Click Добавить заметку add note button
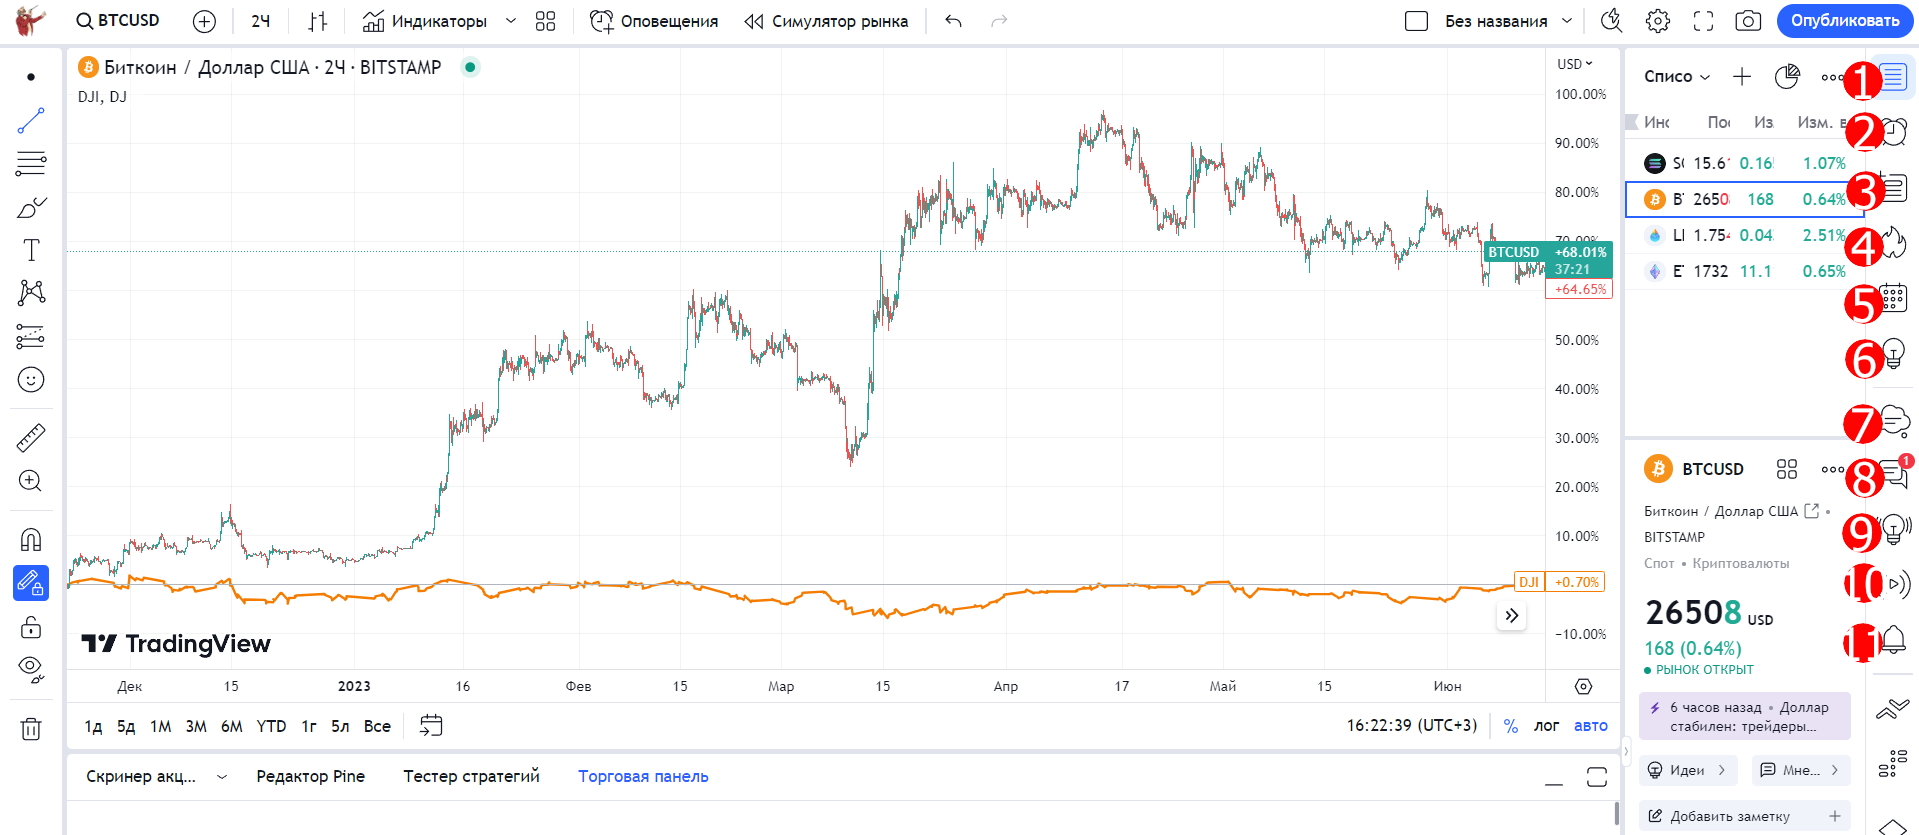 [x=1745, y=816]
